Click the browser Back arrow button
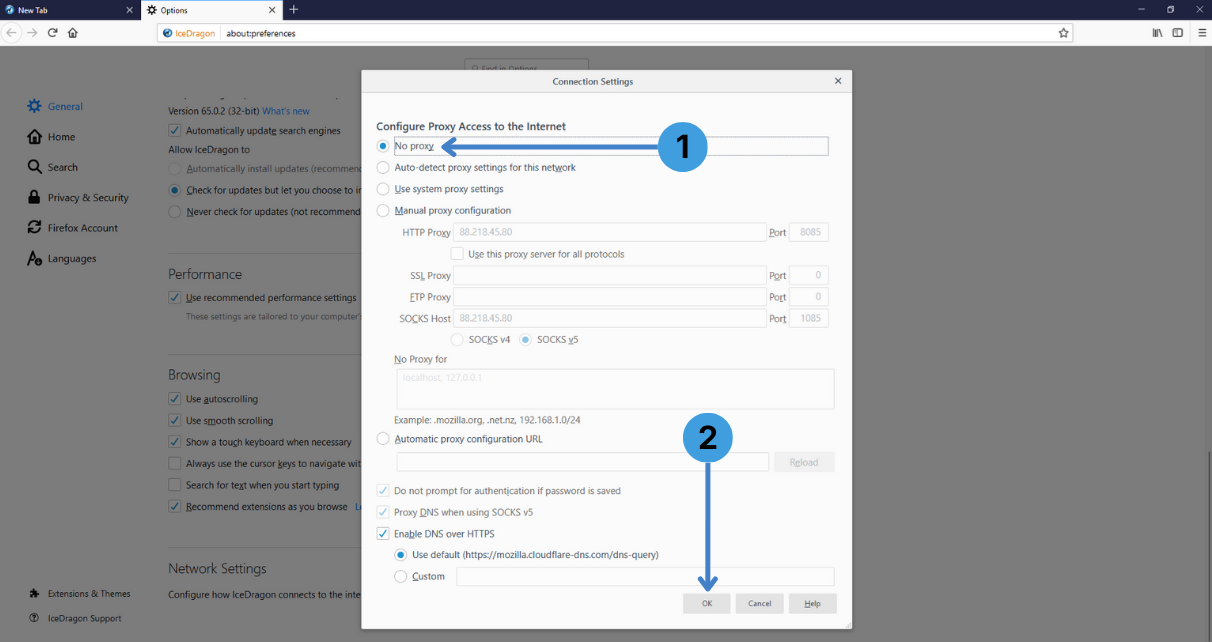 (x=12, y=33)
